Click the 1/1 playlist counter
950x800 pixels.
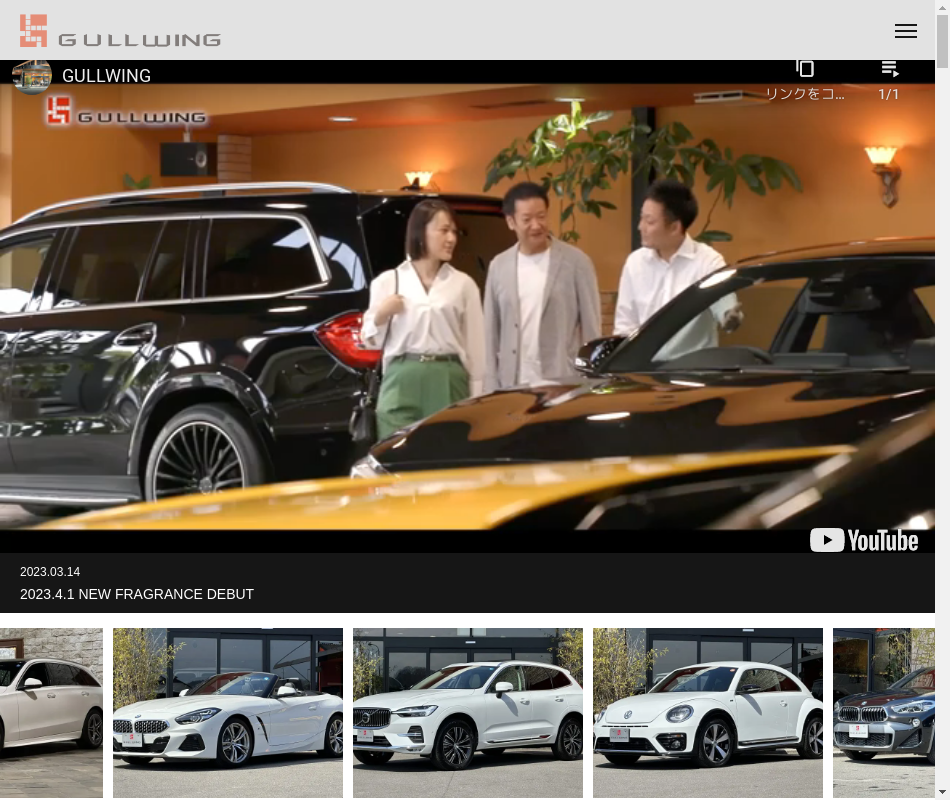tap(888, 94)
